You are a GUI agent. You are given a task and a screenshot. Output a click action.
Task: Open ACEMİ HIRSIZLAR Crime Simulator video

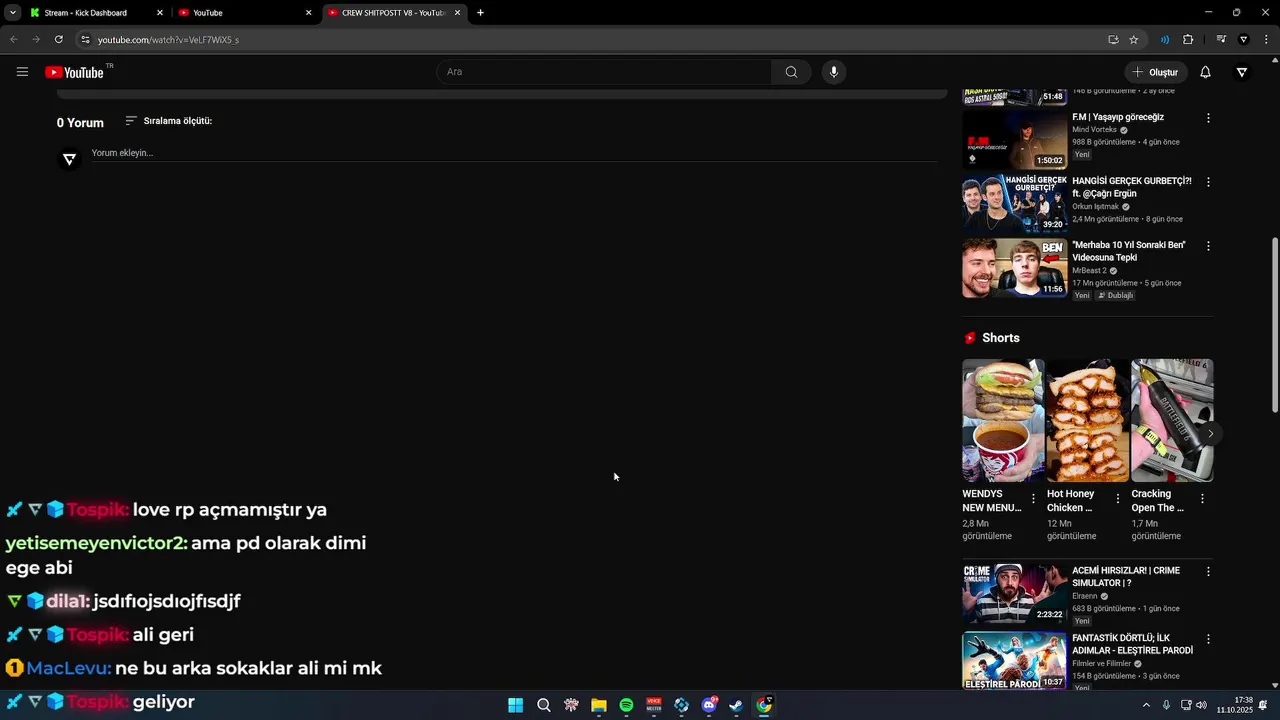(x=1014, y=593)
